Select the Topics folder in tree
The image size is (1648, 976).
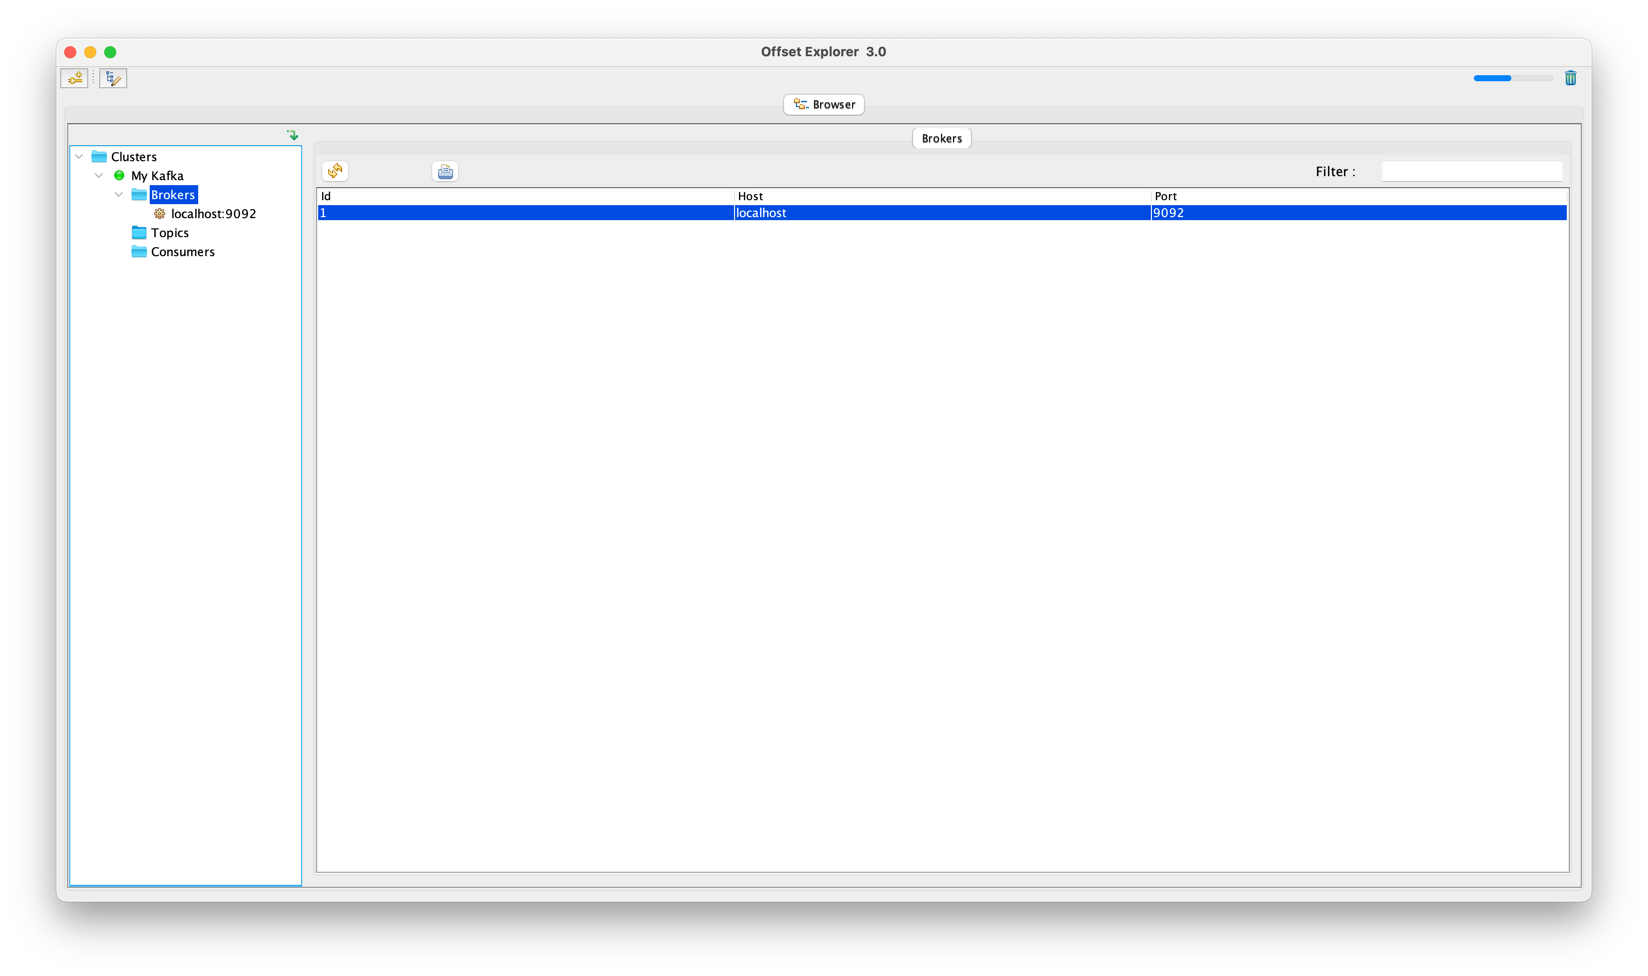click(169, 233)
